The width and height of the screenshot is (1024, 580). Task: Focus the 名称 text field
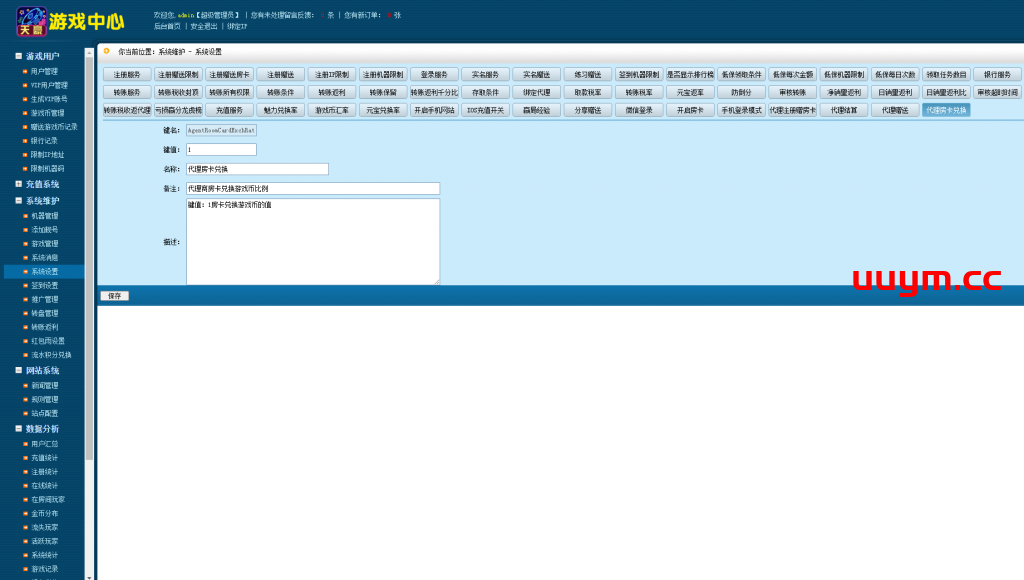(257, 169)
